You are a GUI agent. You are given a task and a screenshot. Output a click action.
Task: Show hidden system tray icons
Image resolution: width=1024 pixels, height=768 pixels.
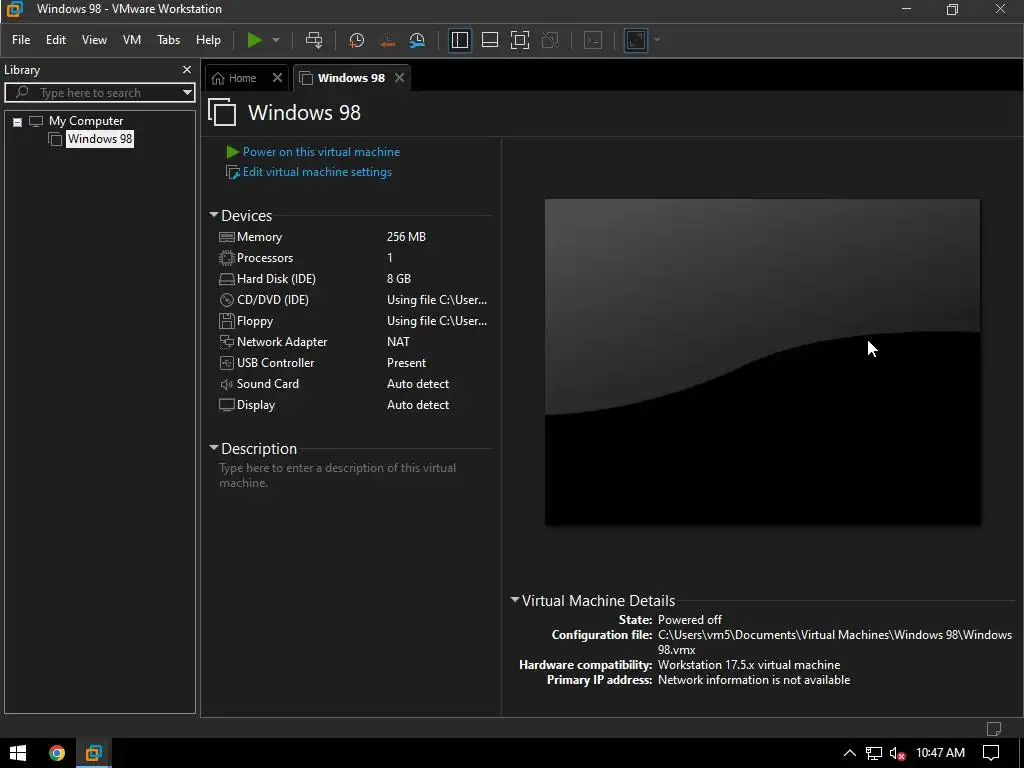[x=850, y=753]
